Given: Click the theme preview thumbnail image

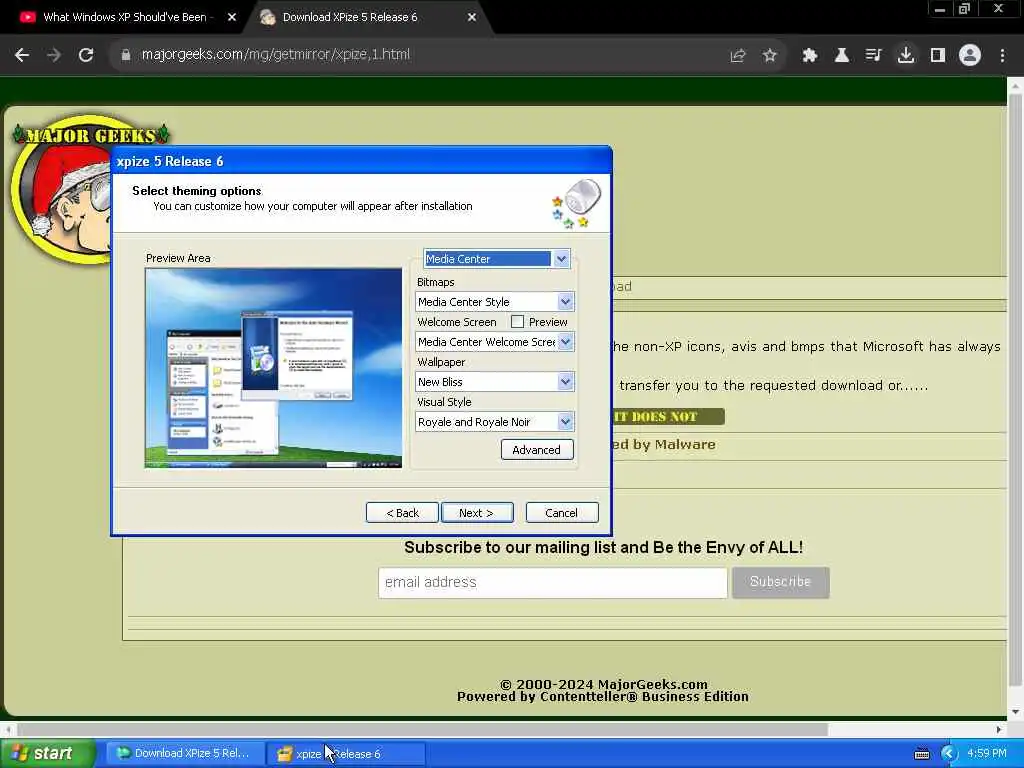Looking at the screenshot, I should (273, 368).
